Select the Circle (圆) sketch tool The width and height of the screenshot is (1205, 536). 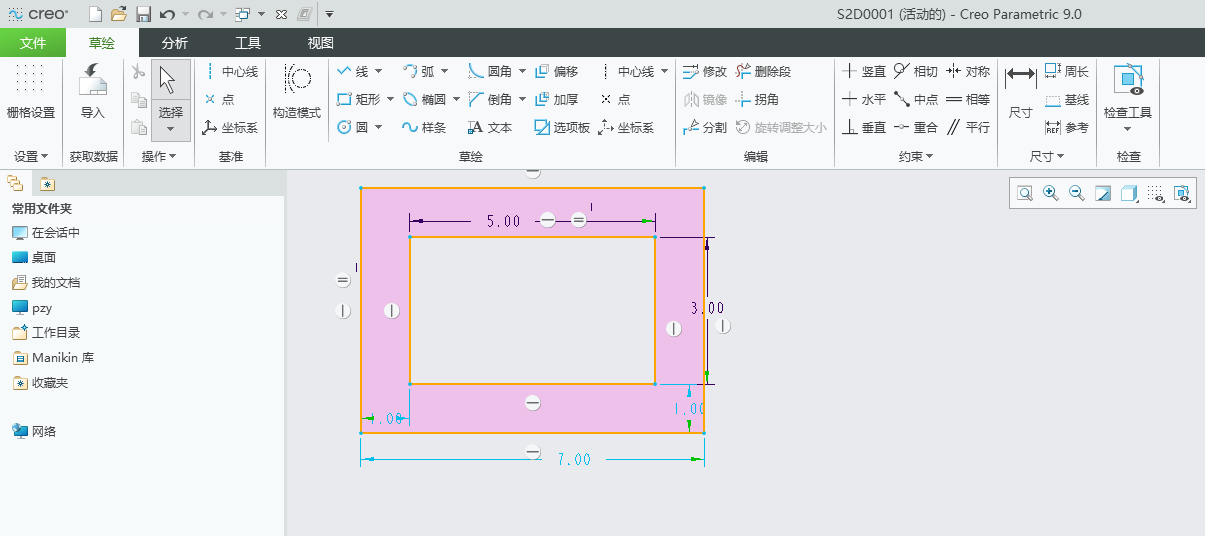point(353,128)
